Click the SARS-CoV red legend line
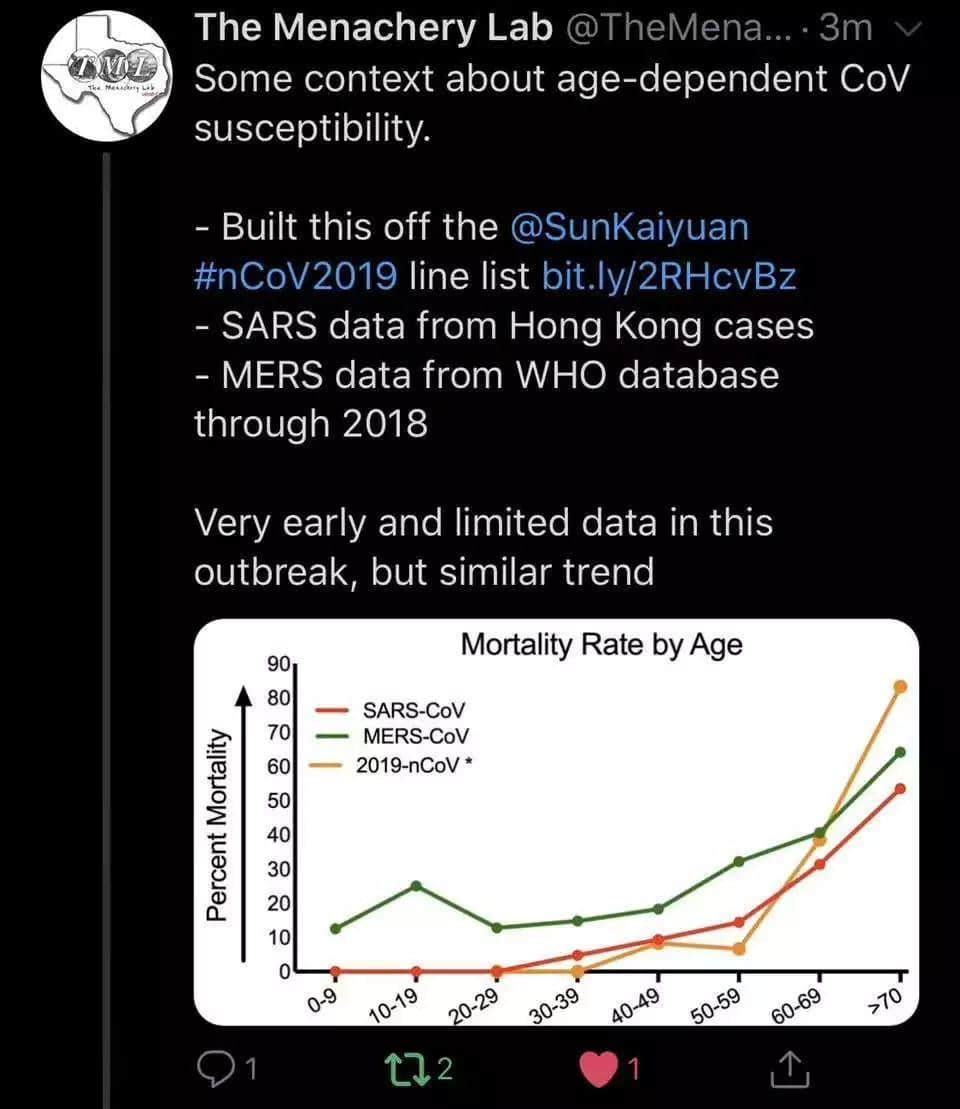Screen dimensions: 960x1109 pos(332,710)
